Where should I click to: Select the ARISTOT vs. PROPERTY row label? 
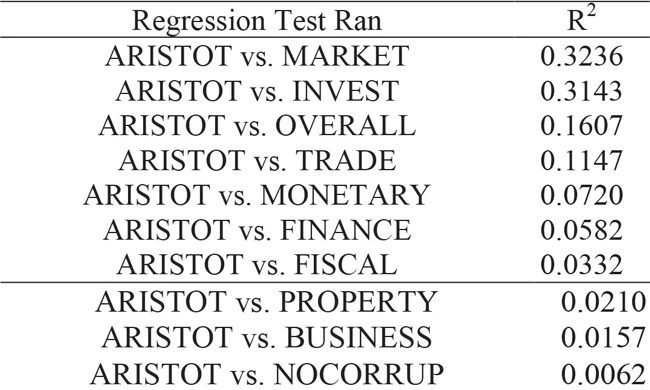pos(266,302)
